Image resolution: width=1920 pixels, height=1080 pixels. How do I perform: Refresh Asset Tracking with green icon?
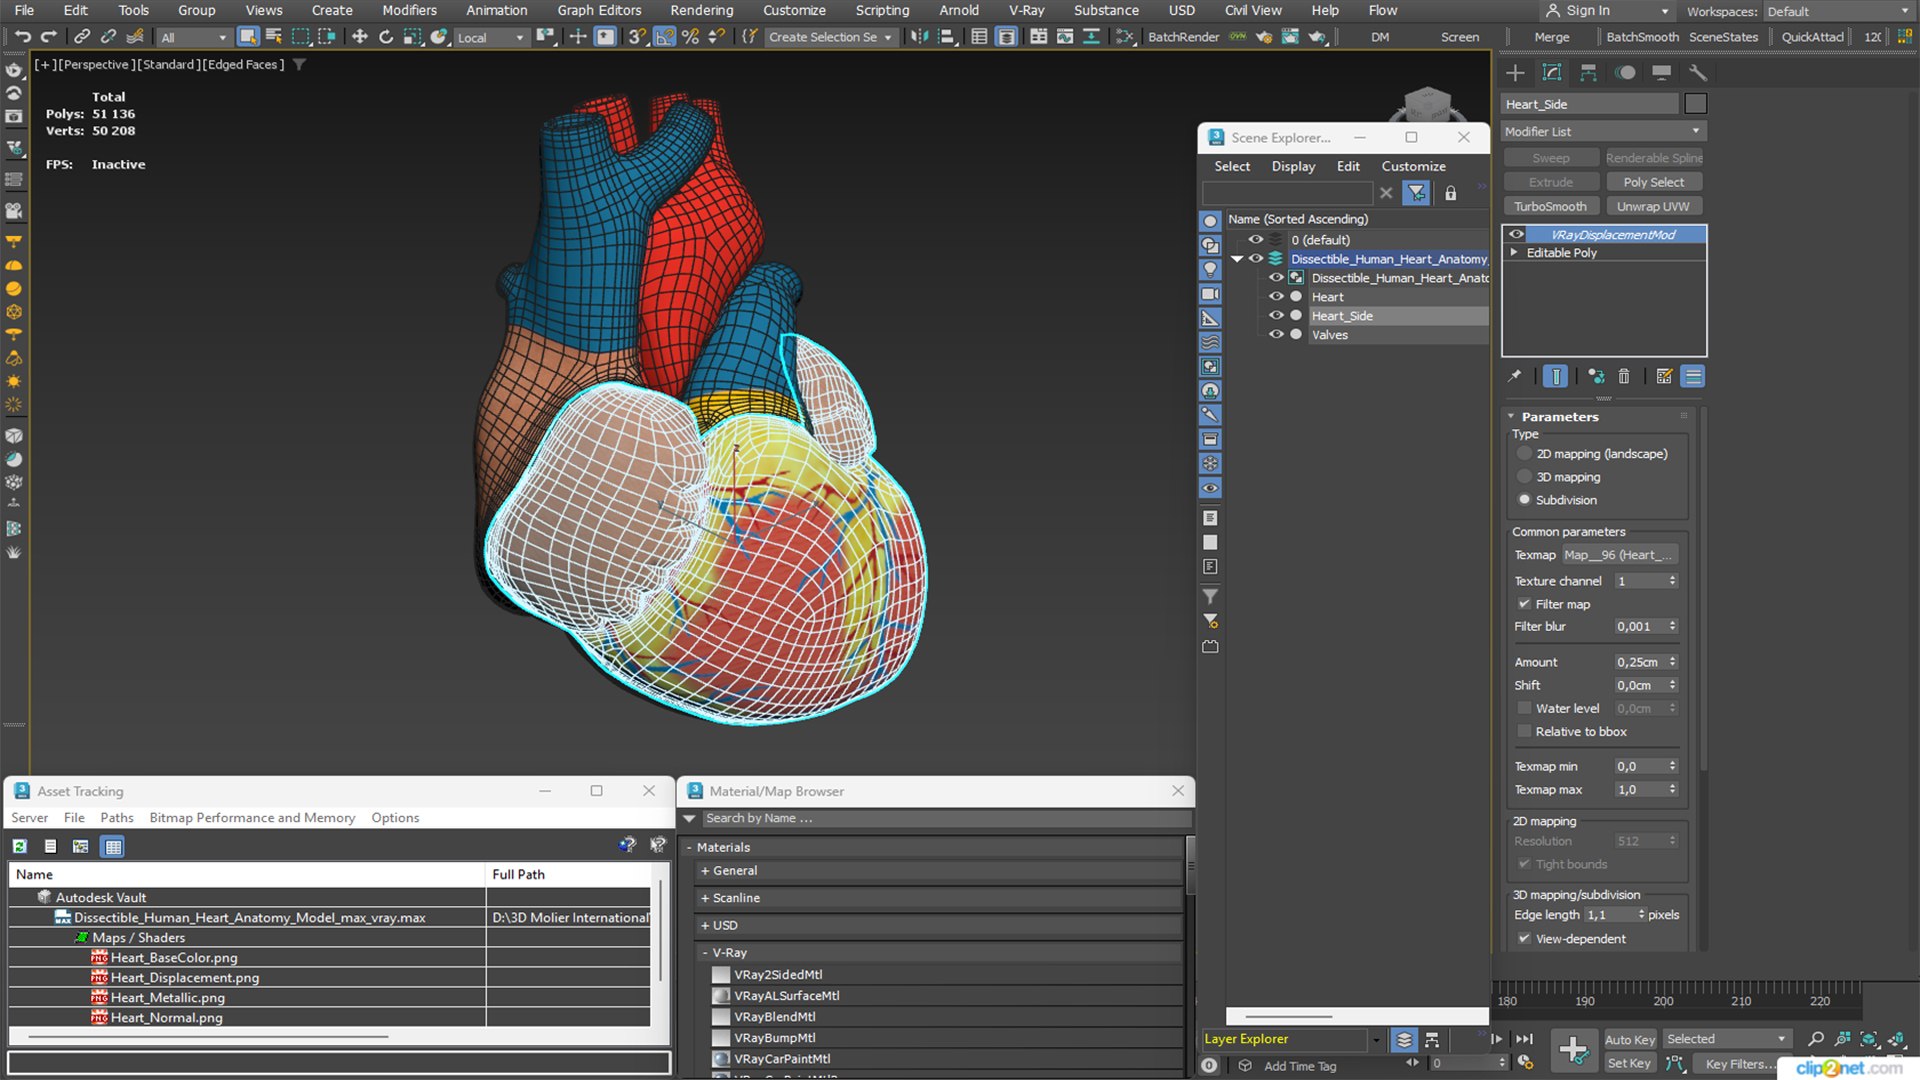click(x=19, y=846)
